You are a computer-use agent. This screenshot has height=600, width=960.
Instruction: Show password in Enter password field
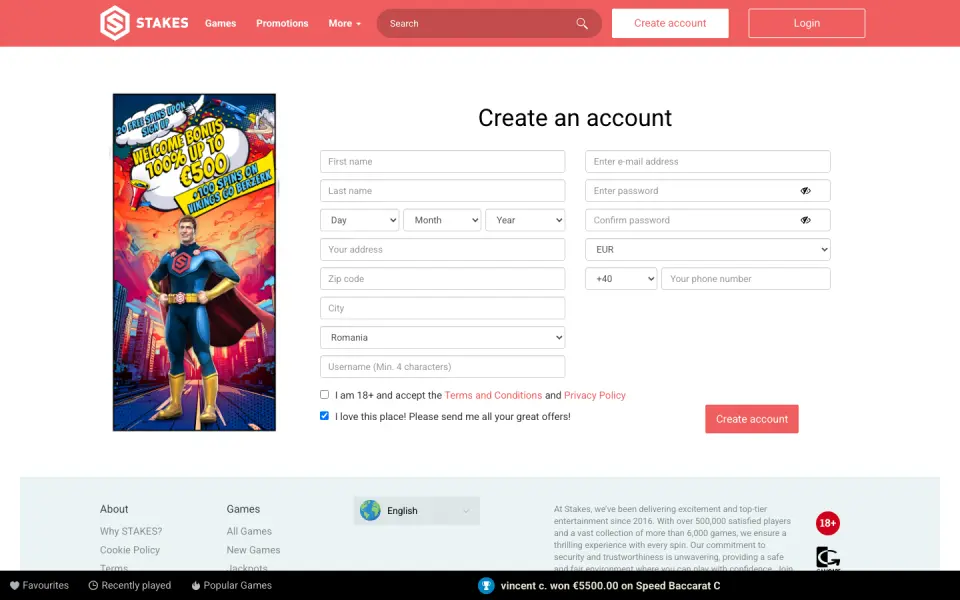tap(806, 191)
